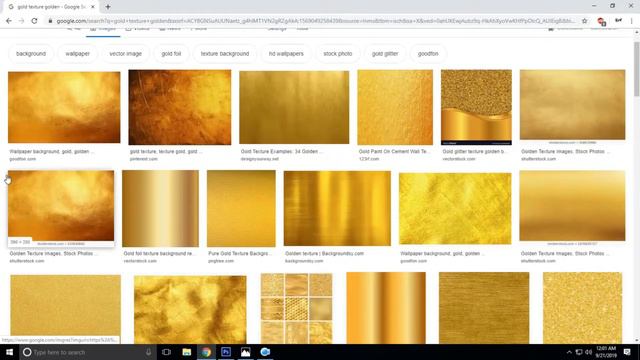Open the 123rf.com source link
Viewport: 640px width, 360px height.
point(369,159)
